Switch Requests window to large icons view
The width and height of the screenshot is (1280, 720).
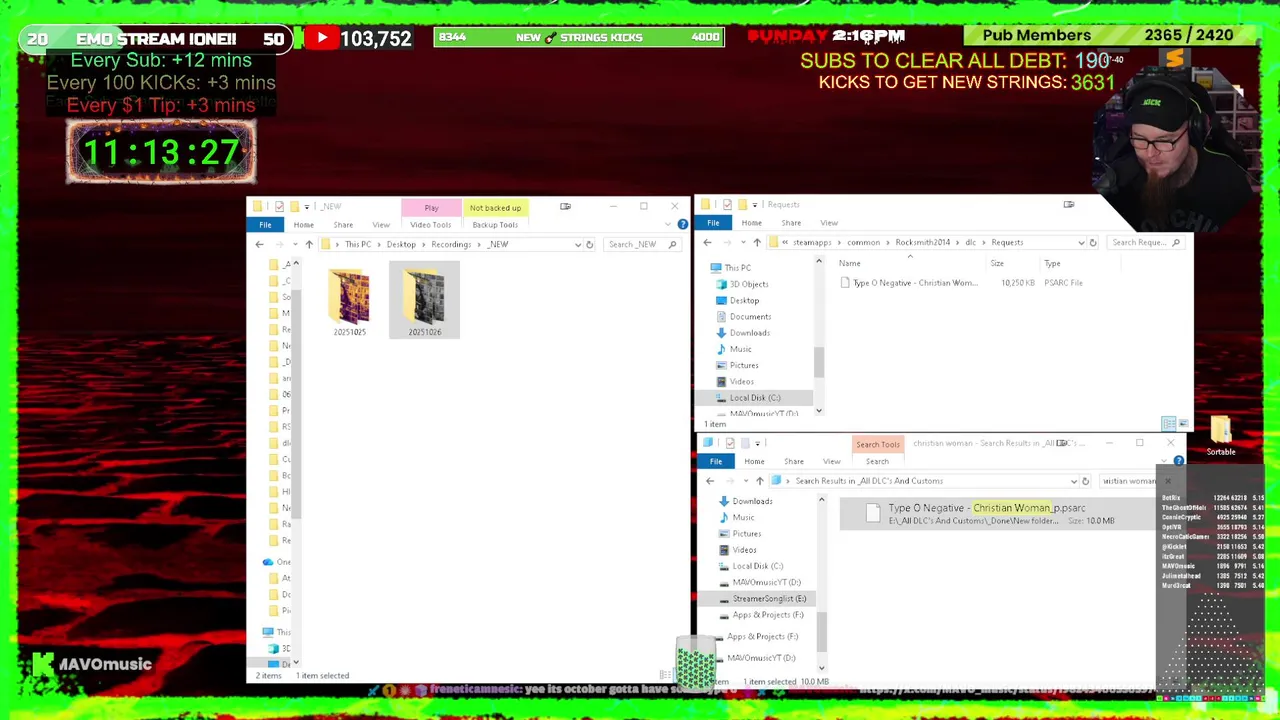(1183, 424)
